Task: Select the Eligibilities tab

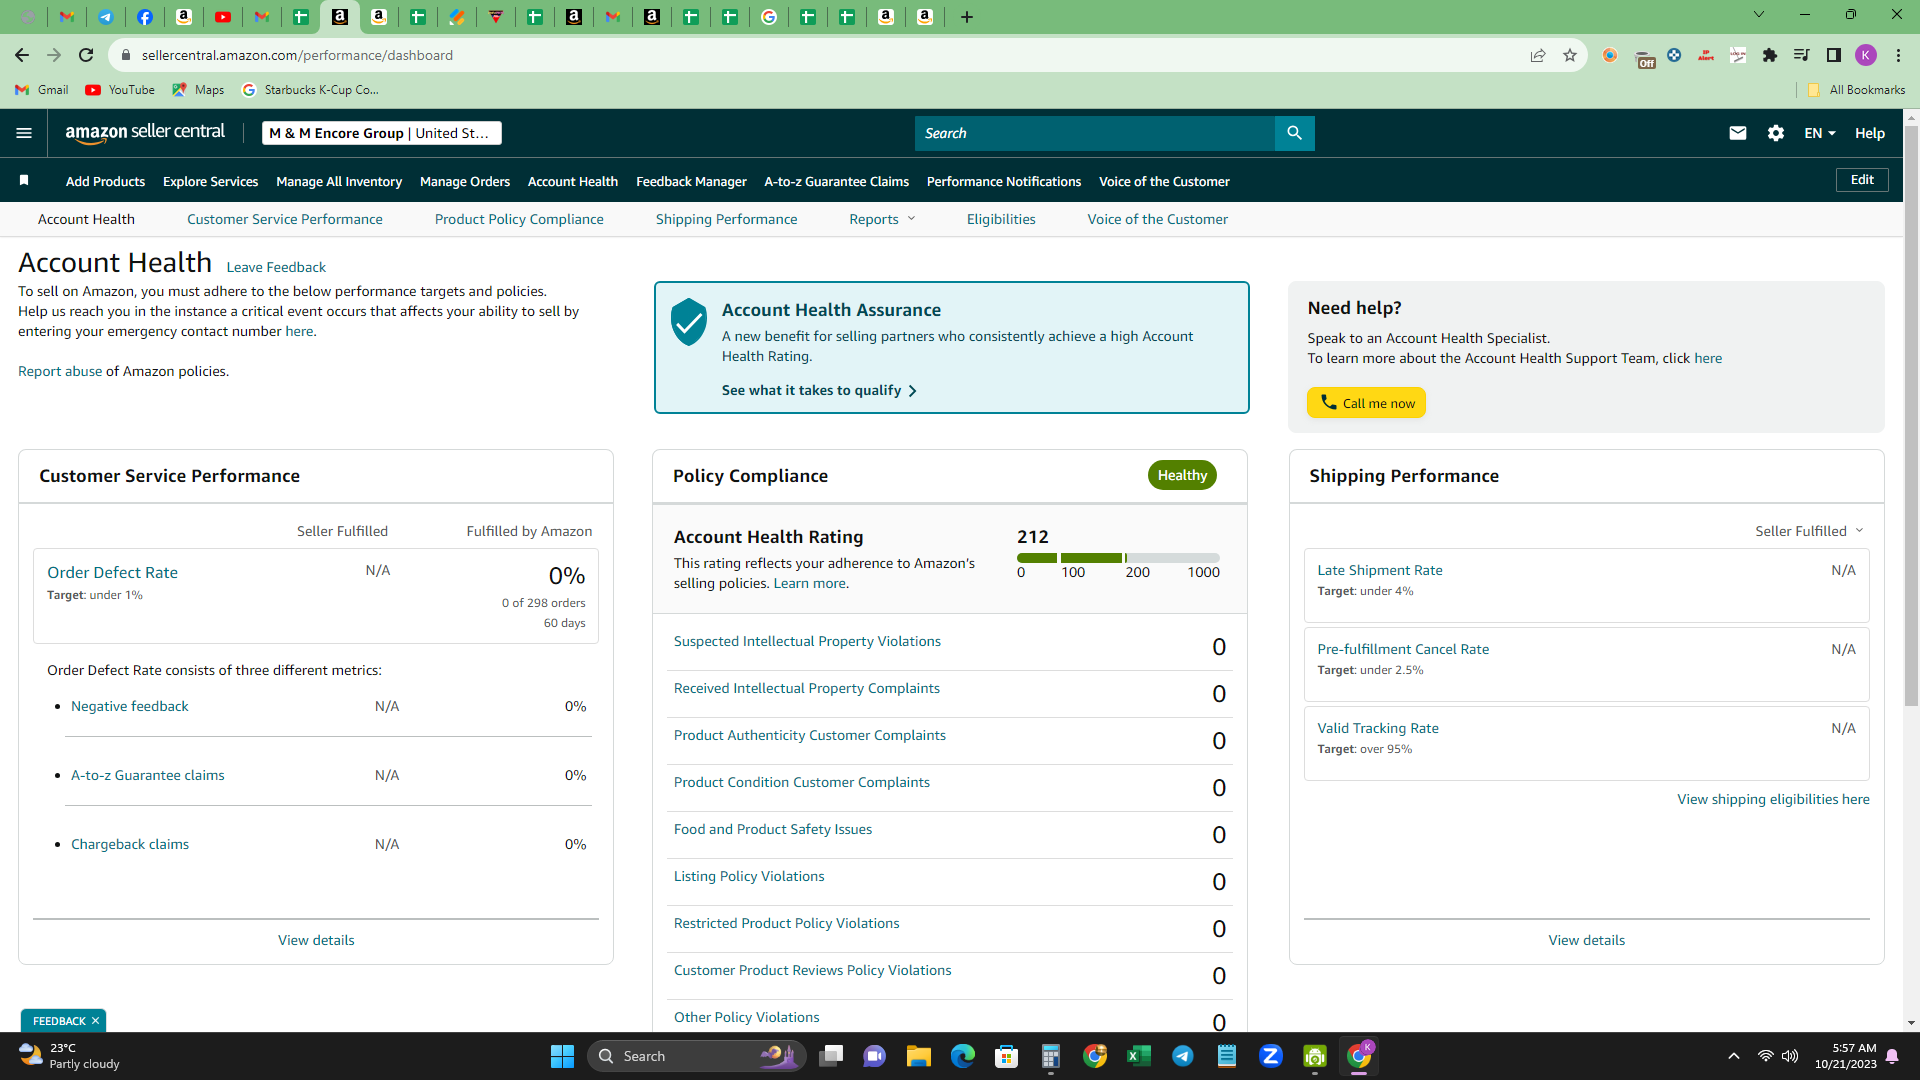Action: click(x=1001, y=219)
